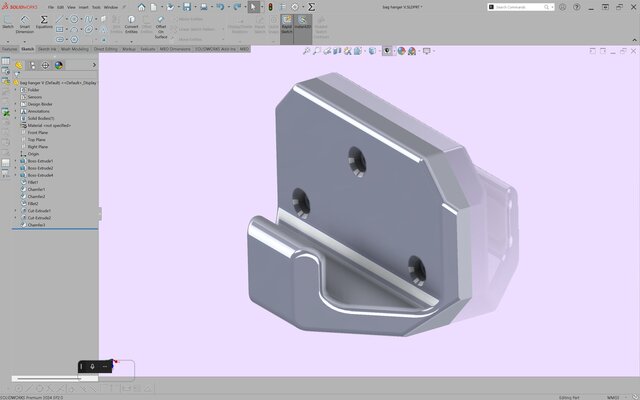Select Chamfer3 in the feature tree
The image size is (640, 400).
click(37, 225)
